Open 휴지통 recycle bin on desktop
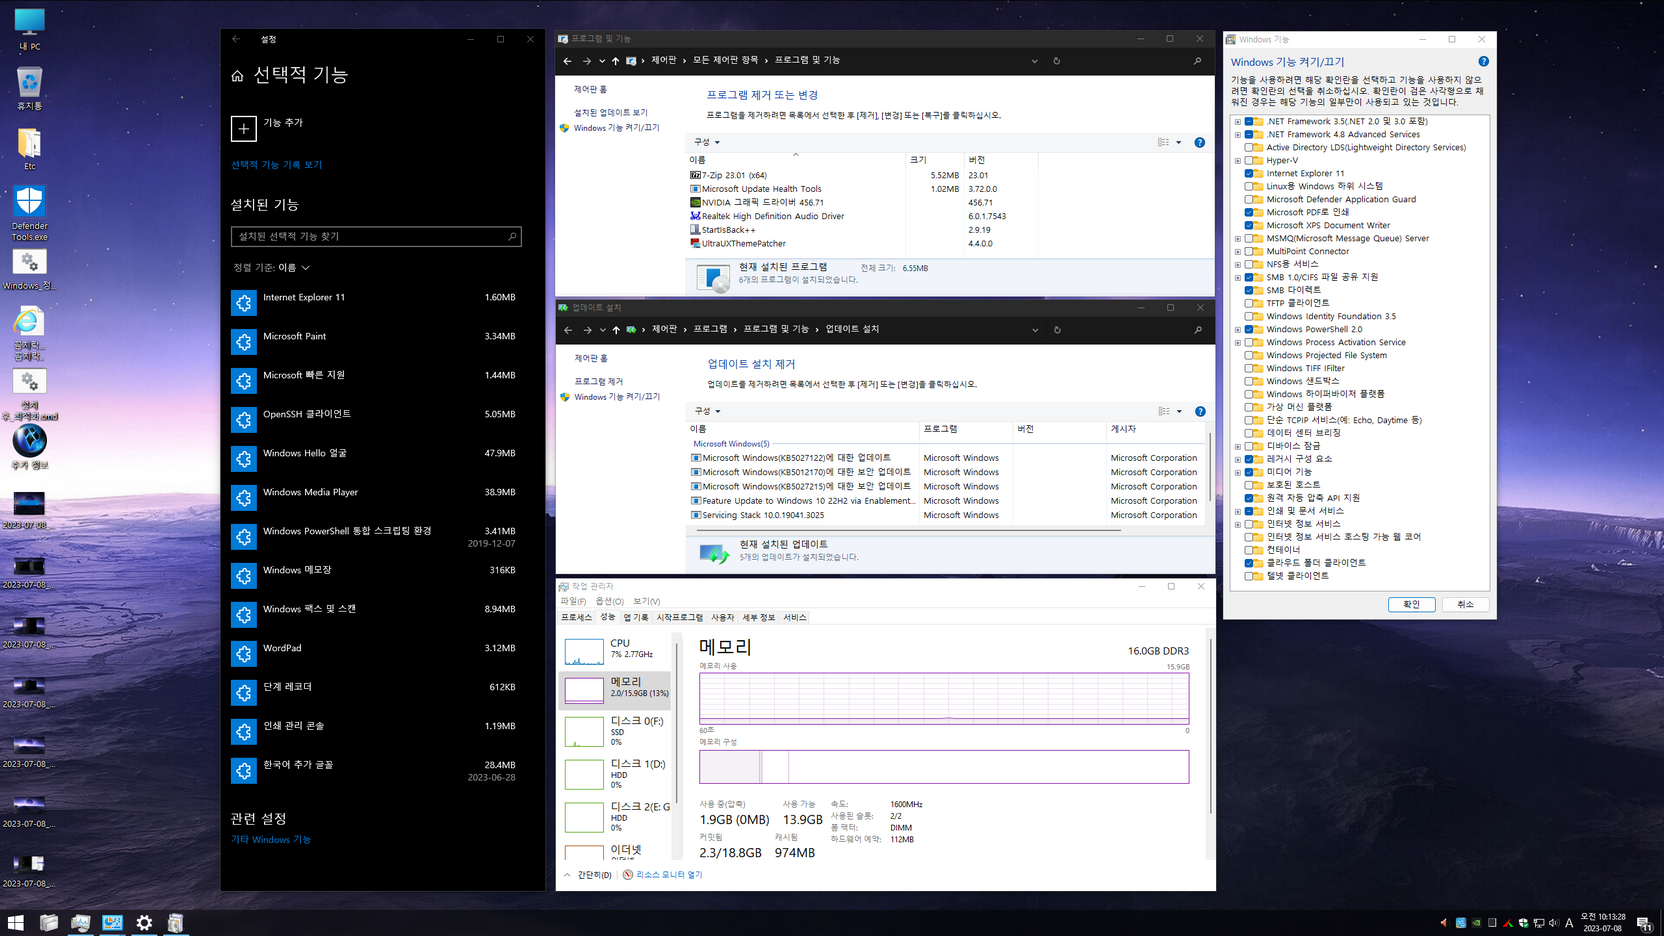The height and width of the screenshot is (936, 1664). click(x=29, y=88)
